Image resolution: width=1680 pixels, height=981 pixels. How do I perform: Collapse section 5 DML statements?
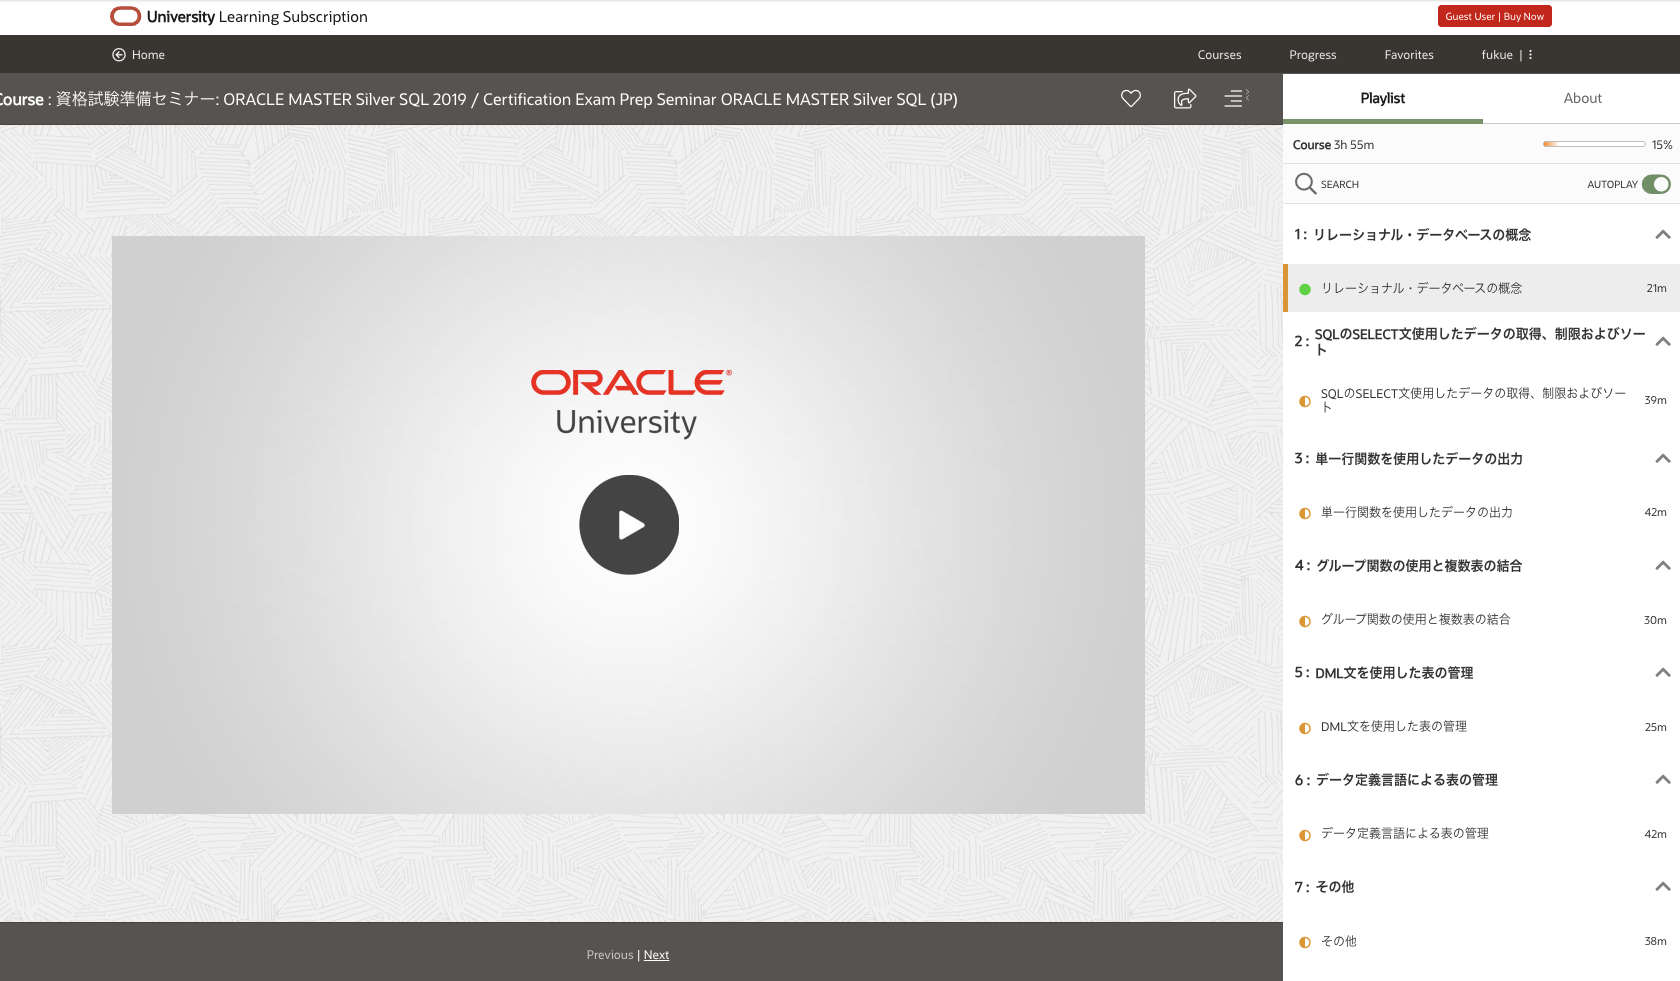coord(1662,673)
